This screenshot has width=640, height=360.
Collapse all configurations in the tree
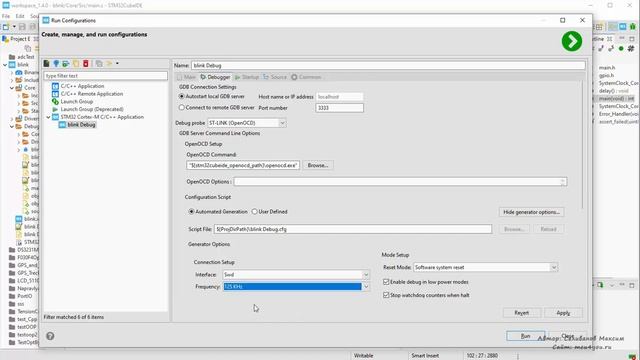[99, 63]
